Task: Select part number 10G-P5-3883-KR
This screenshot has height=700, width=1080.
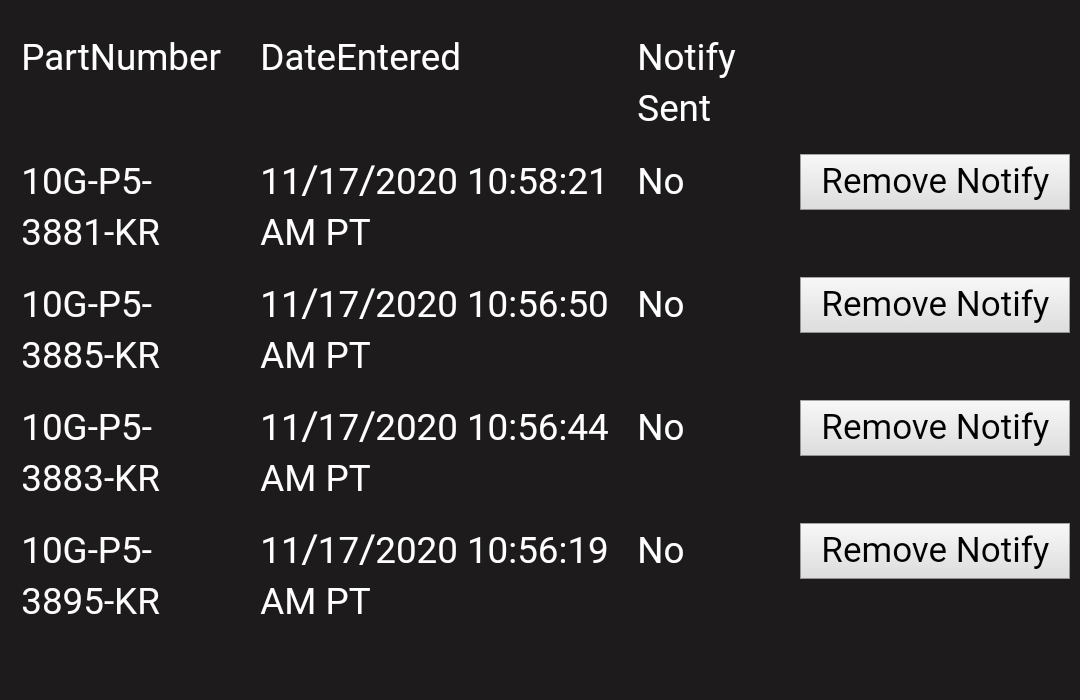Action: (x=90, y=453)
